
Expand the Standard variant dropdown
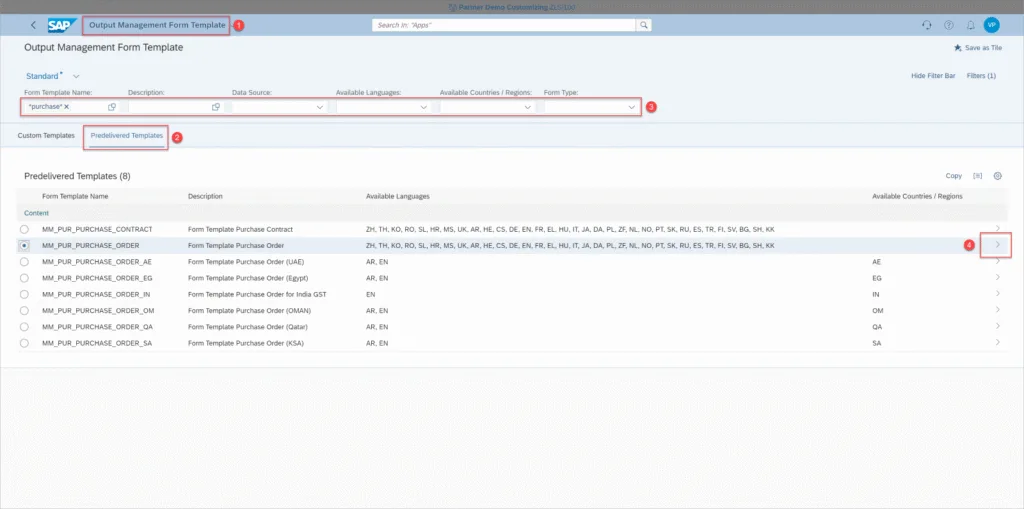click(x=76, y=76)
